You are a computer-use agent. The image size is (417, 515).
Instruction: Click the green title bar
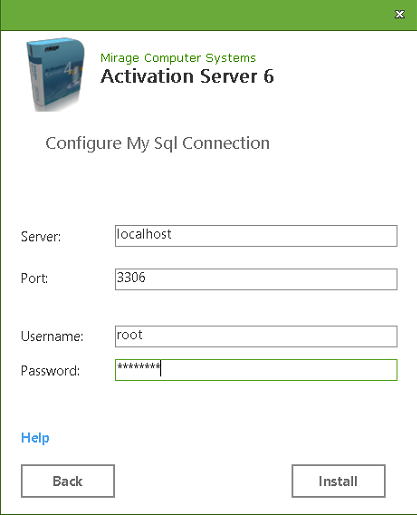pyautogui.click(x=197, y=15)
